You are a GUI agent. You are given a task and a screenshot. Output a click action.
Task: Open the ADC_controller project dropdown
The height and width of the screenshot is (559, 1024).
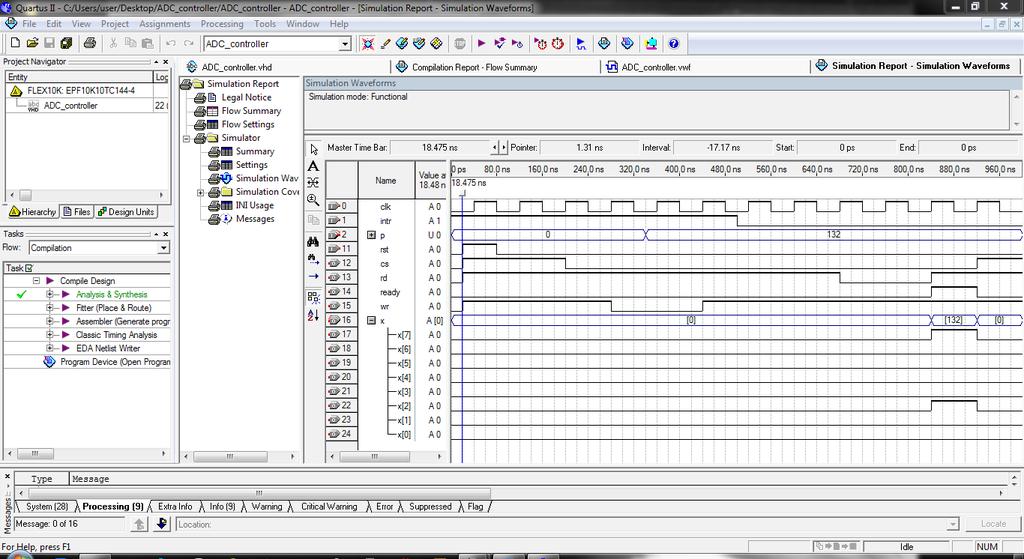pos(345,44)
